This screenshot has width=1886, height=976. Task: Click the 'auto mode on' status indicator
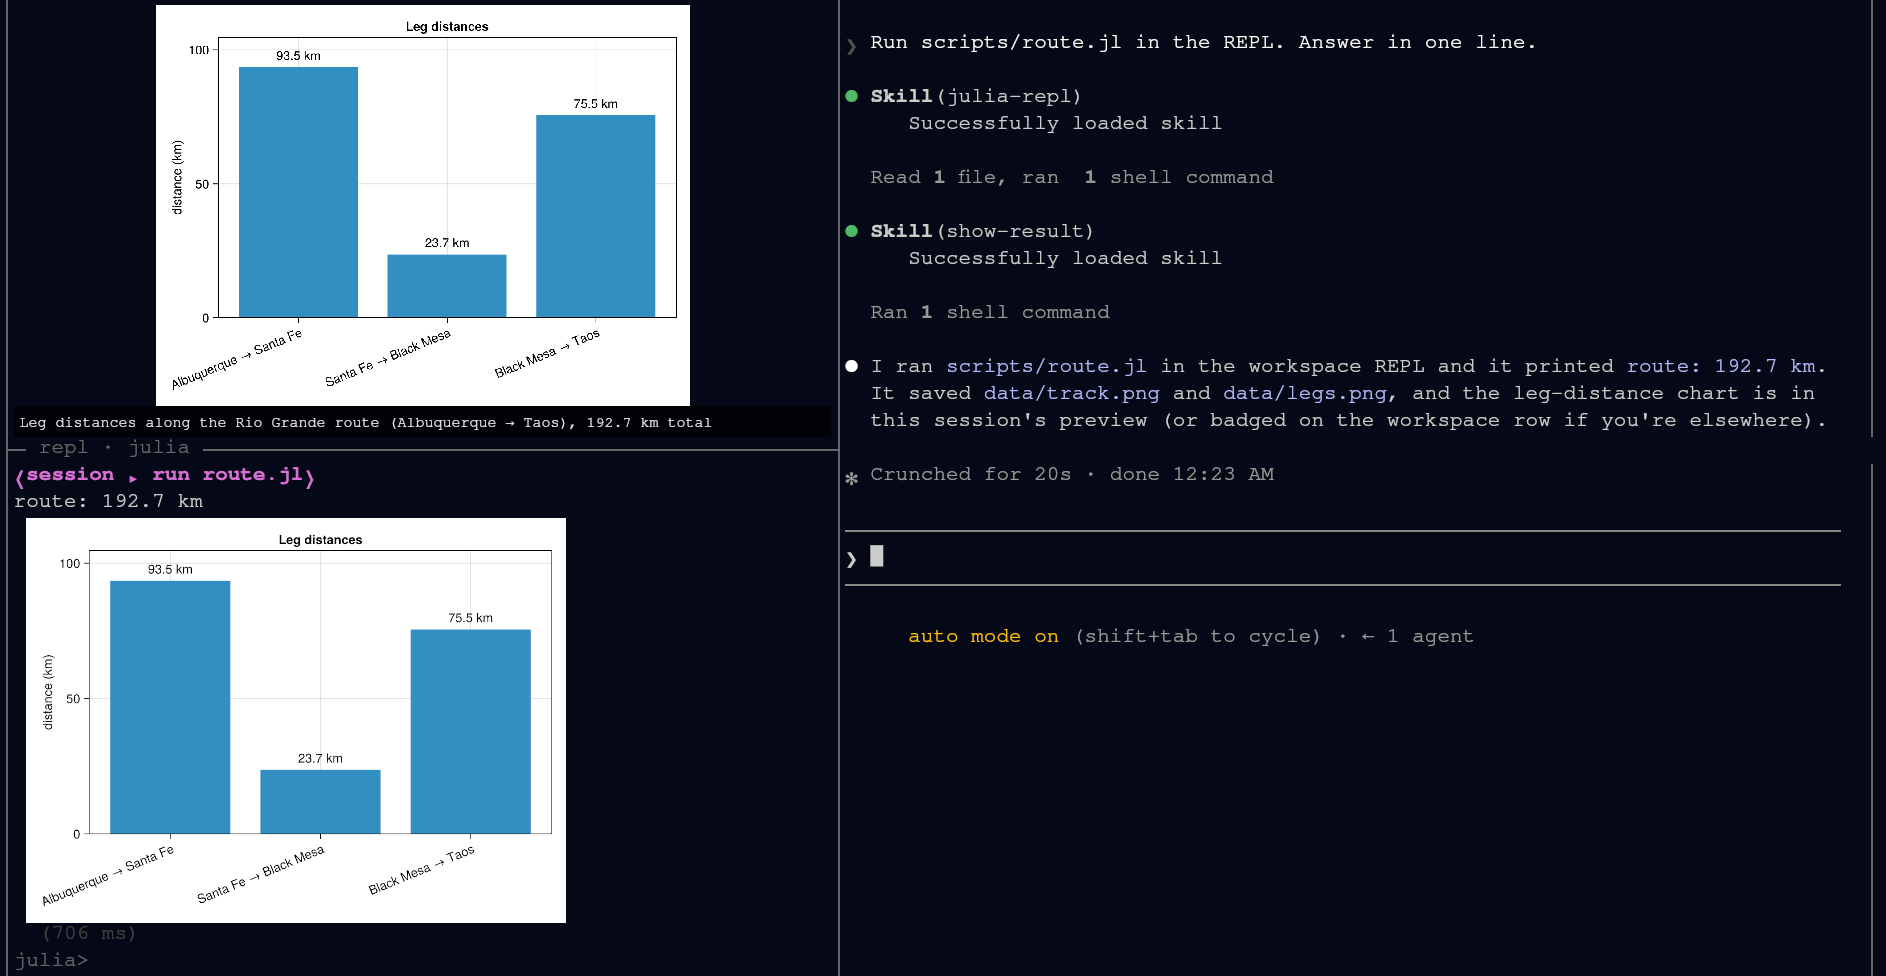[x=983, y=636]
